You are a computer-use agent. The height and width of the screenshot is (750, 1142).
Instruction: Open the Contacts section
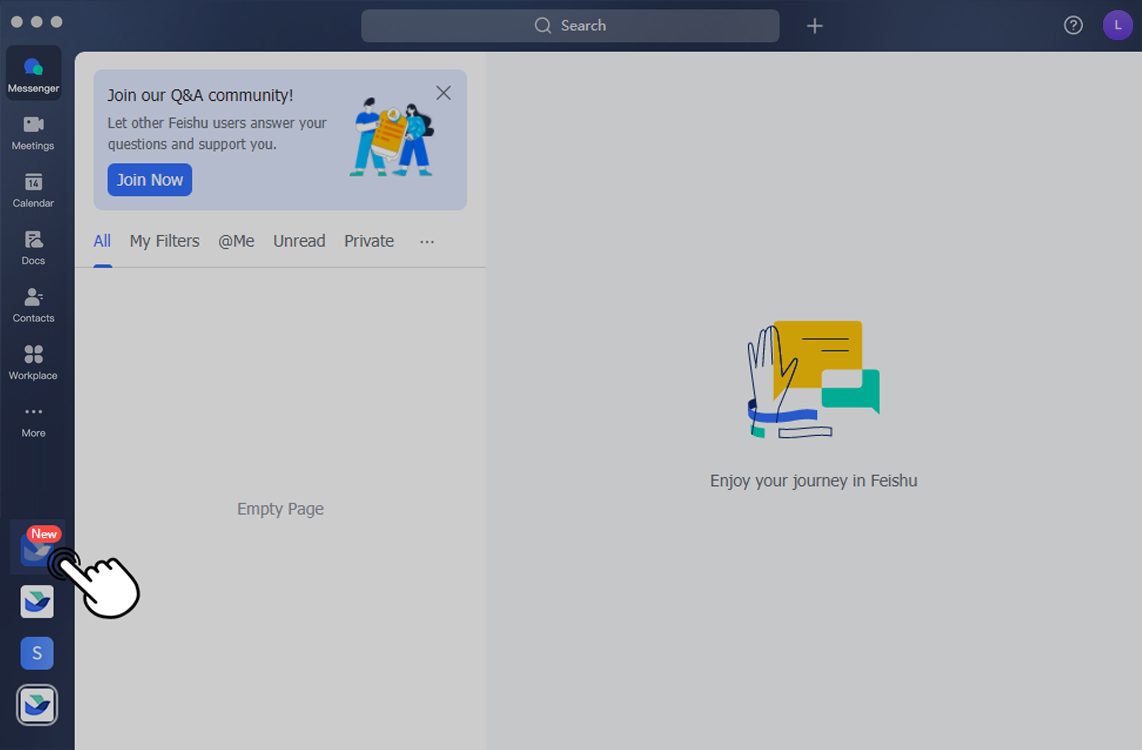33,303
